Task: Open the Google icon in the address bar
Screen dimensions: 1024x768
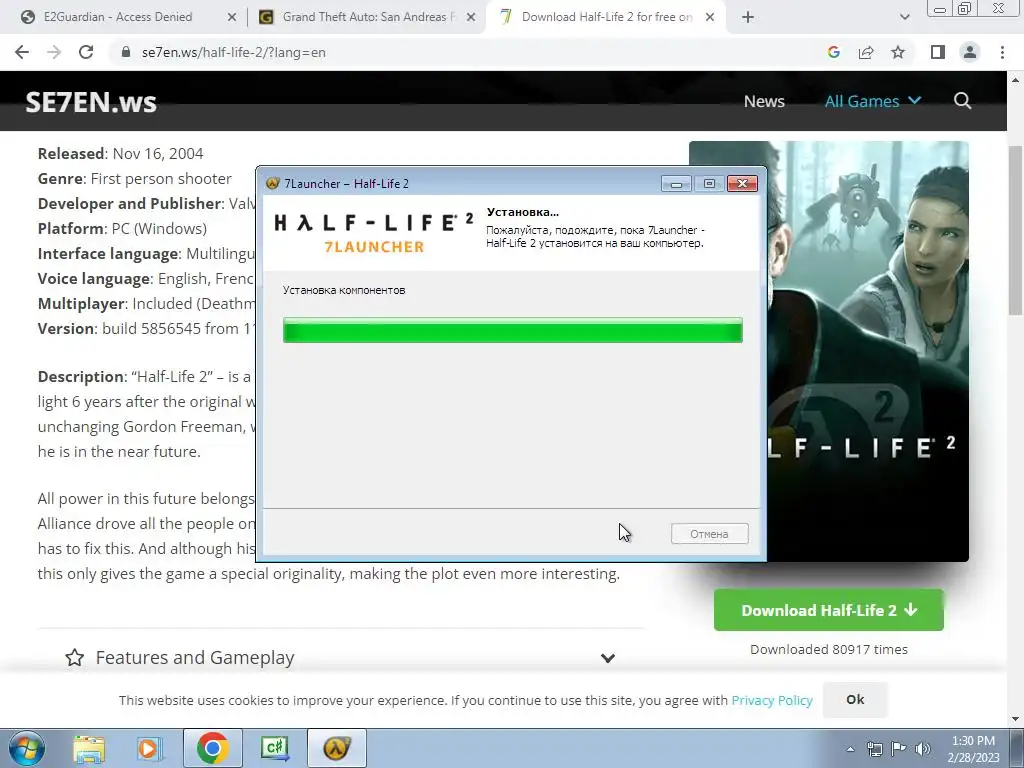Action: (x=833, y=52)
